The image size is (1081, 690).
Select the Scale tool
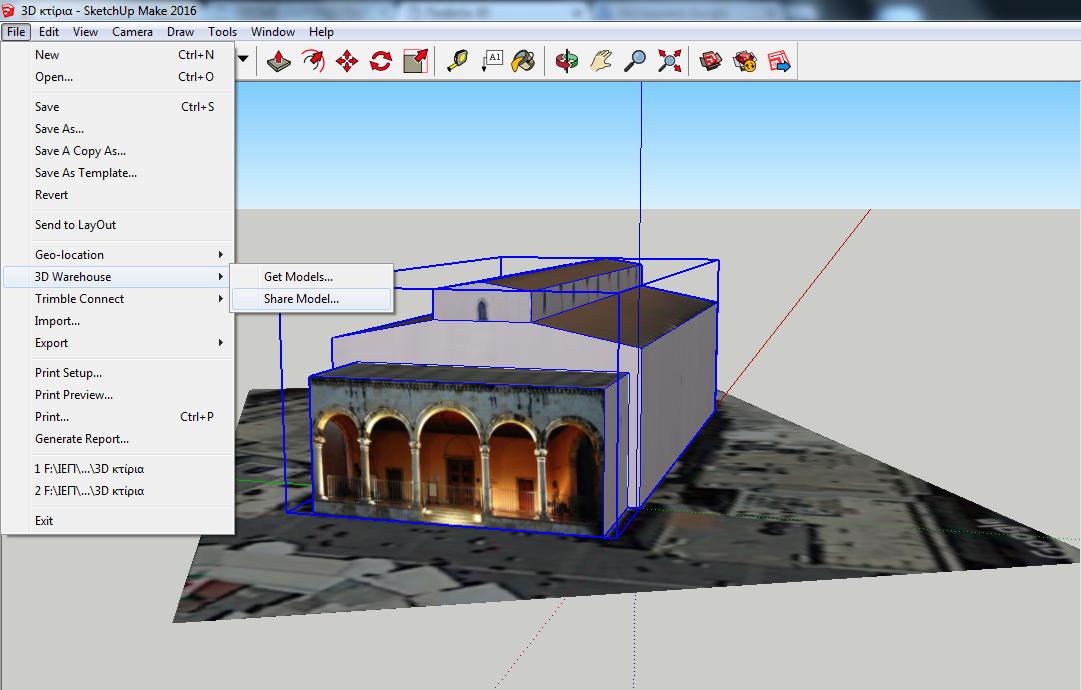click(415, 61)
